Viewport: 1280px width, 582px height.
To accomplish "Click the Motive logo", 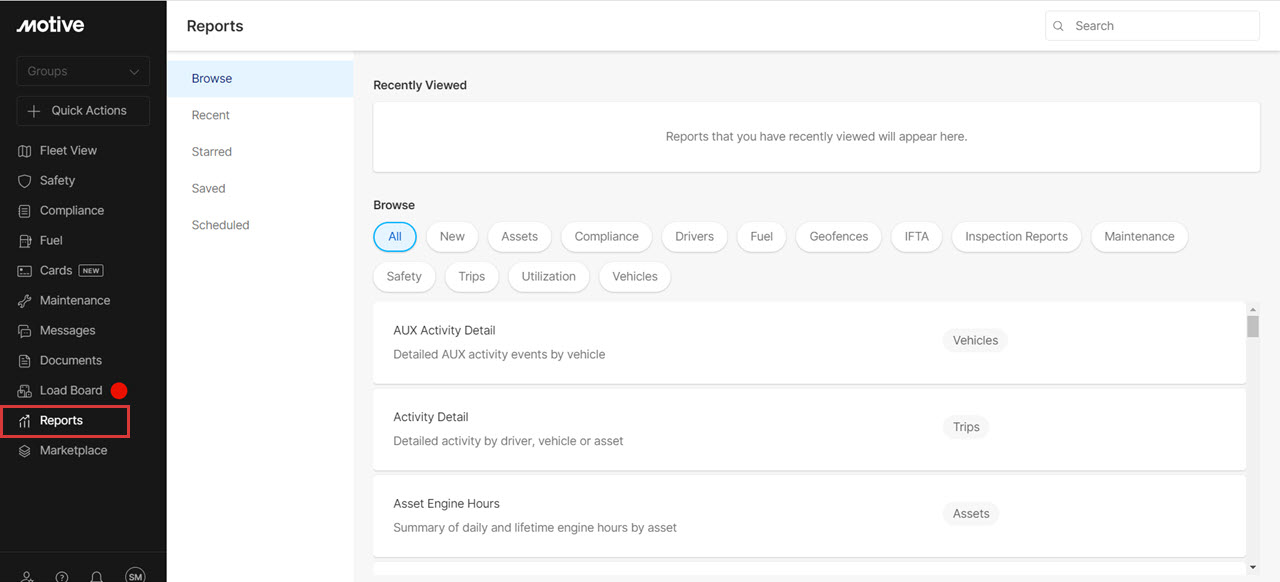I will 50,25.
